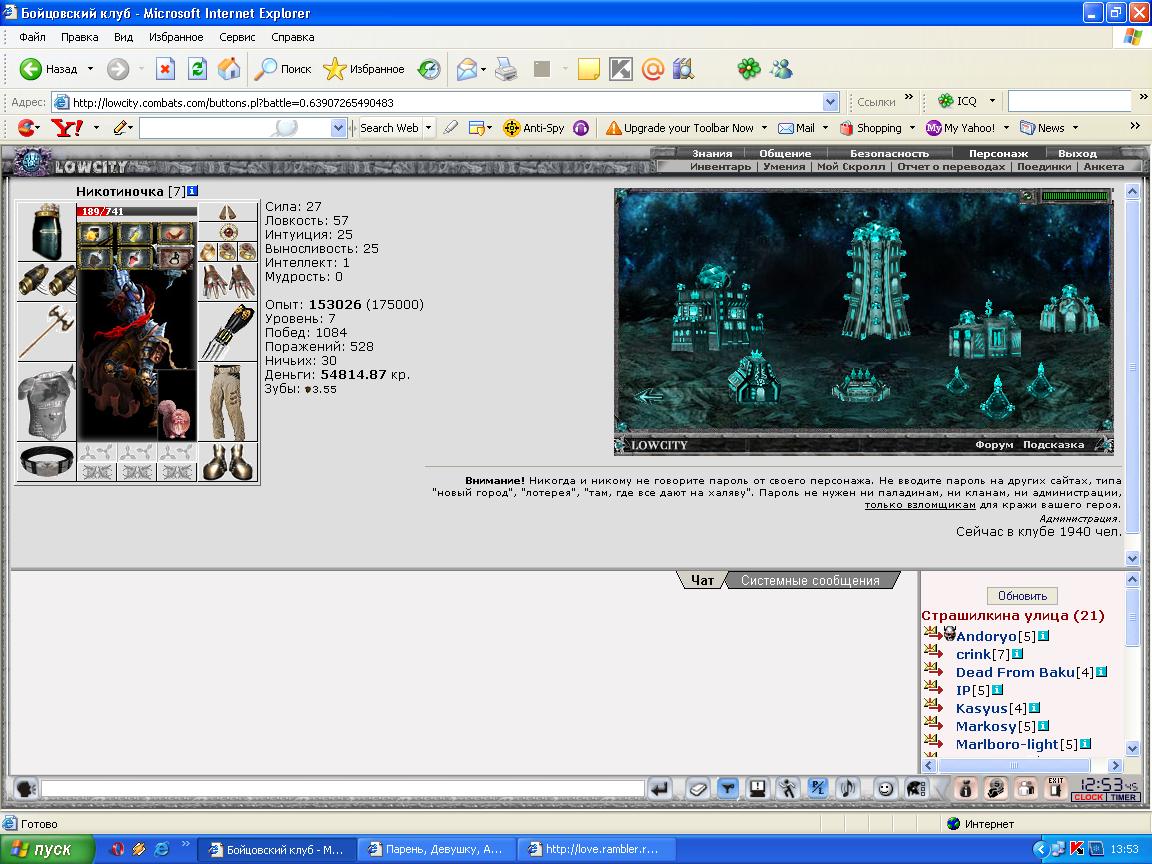Click the browser stop icon
Viewport: 1152px width, 864px height.
tap(165, 69)
